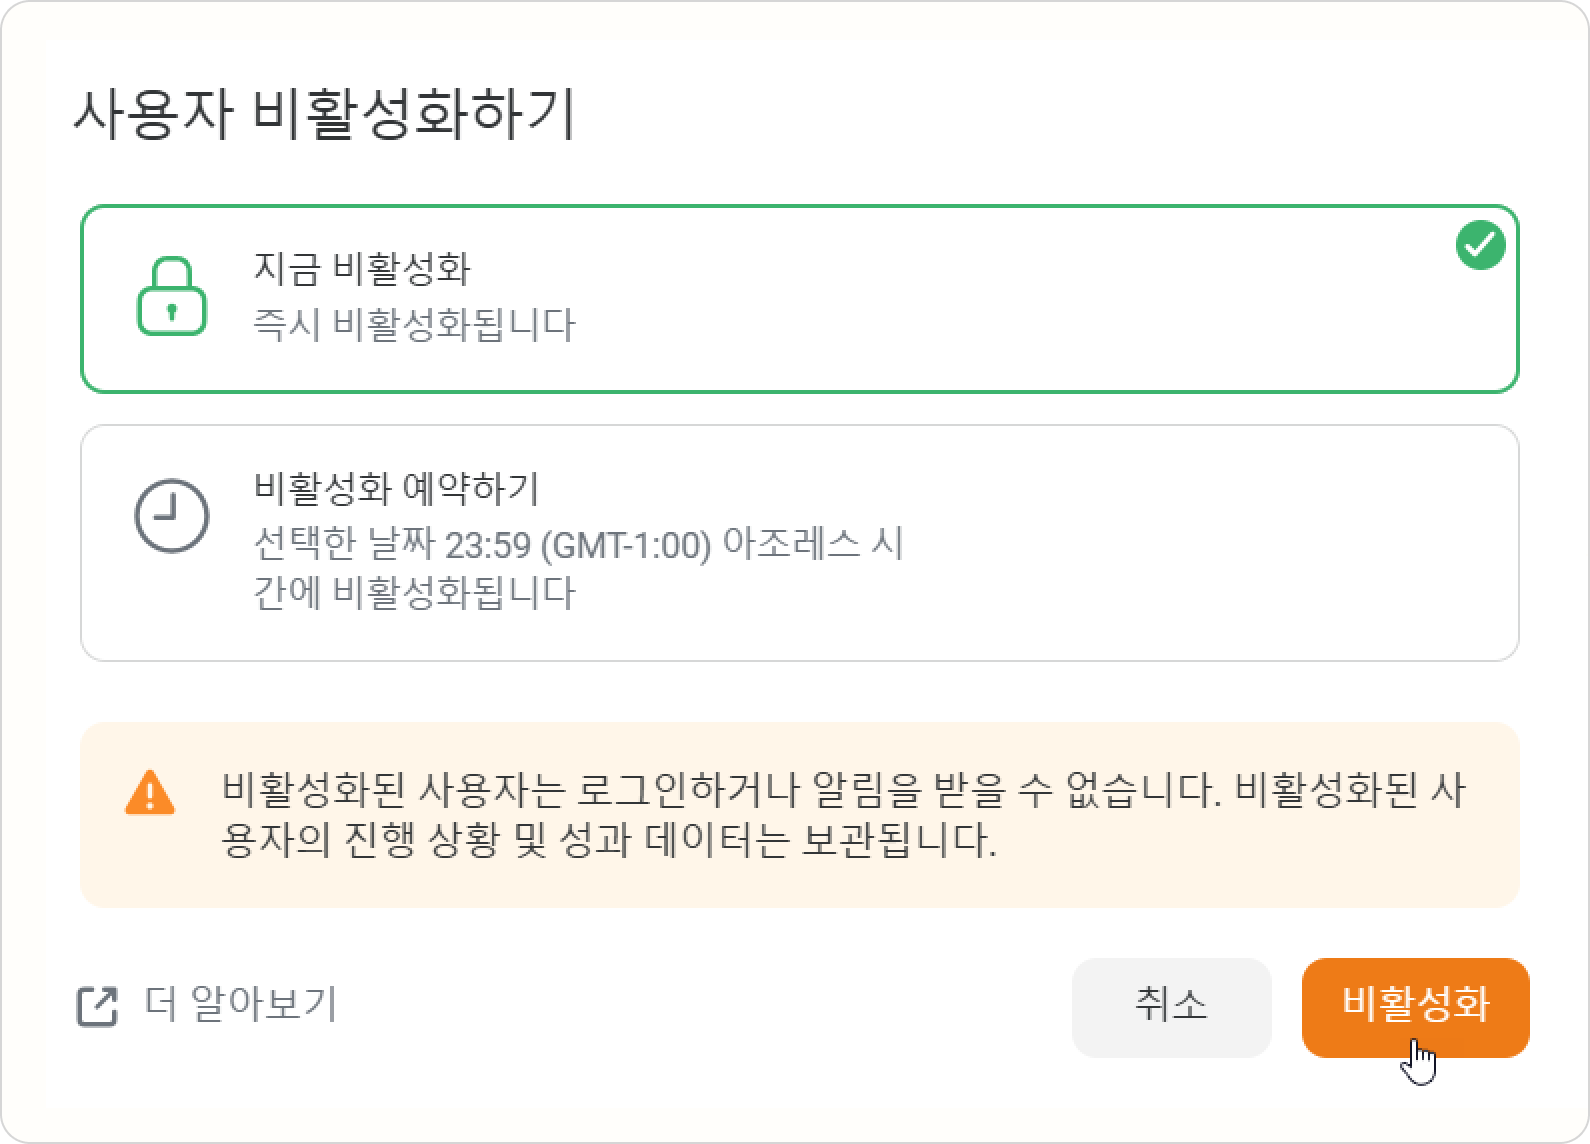Viewport: 1590px width, 1144px height.
Task: Click the second warning line about 데이터는 보관됩니다
Action: pos(609,840)
